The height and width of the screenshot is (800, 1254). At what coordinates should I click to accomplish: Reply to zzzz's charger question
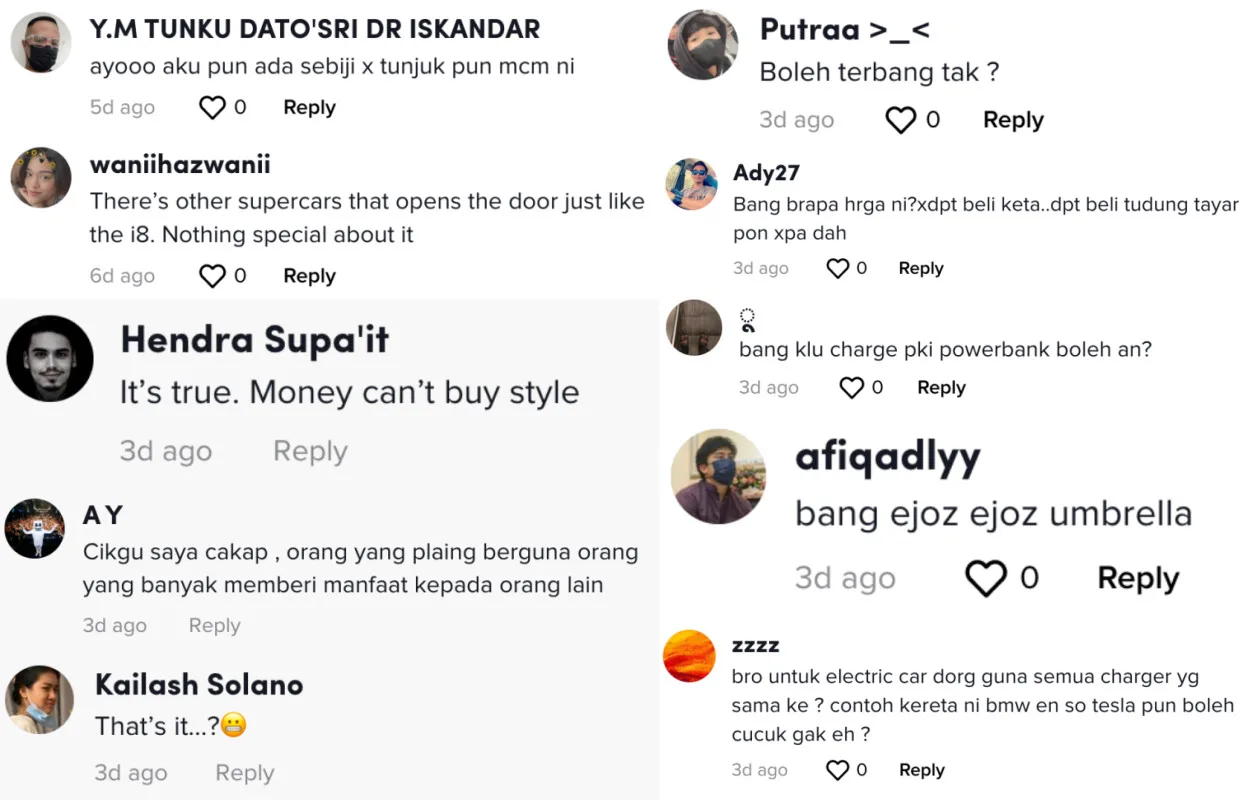(922, 770)
